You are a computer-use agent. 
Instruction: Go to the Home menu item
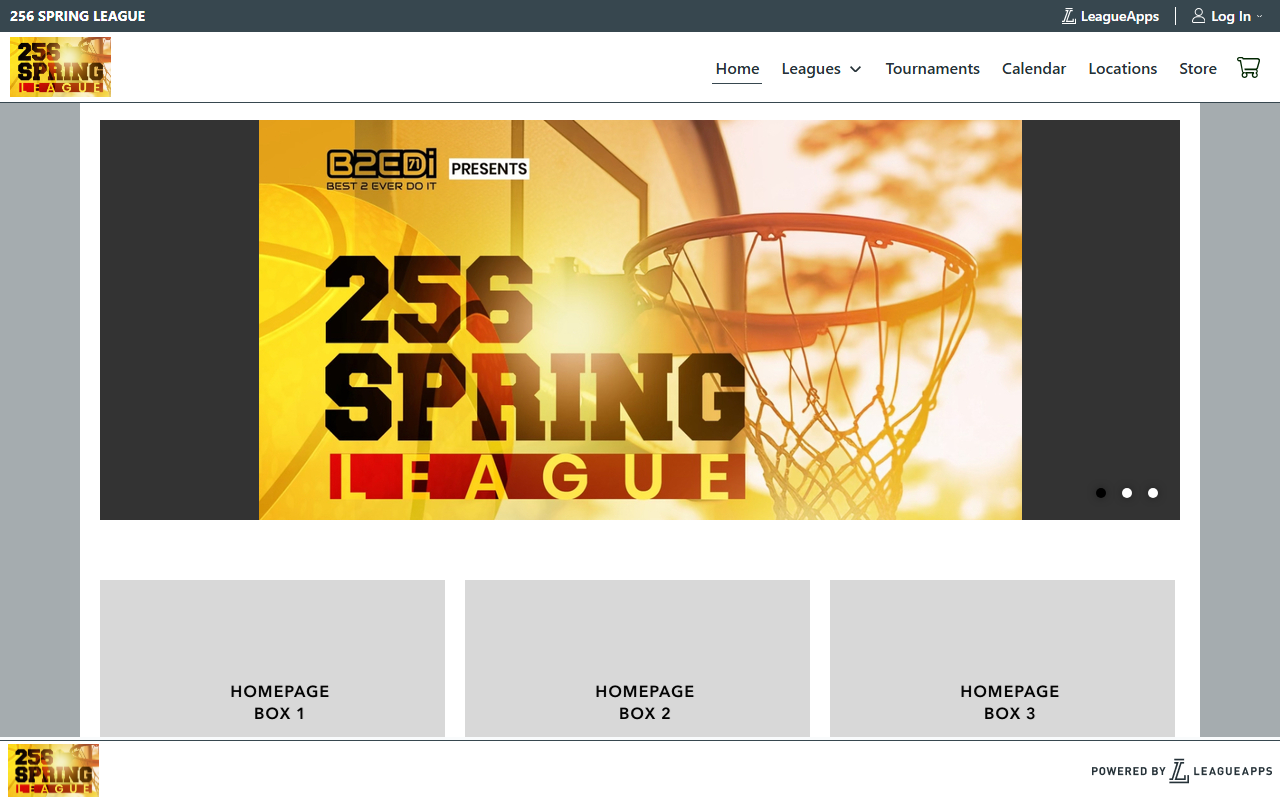[x=737, y=68]
